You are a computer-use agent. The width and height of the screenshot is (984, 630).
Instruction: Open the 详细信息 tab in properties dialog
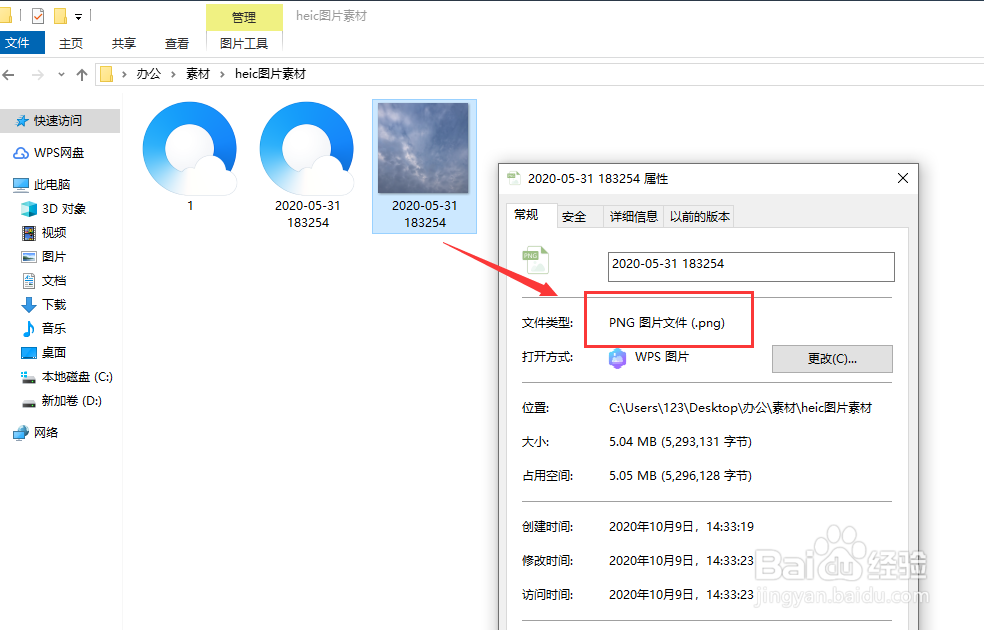click(633, 216)
